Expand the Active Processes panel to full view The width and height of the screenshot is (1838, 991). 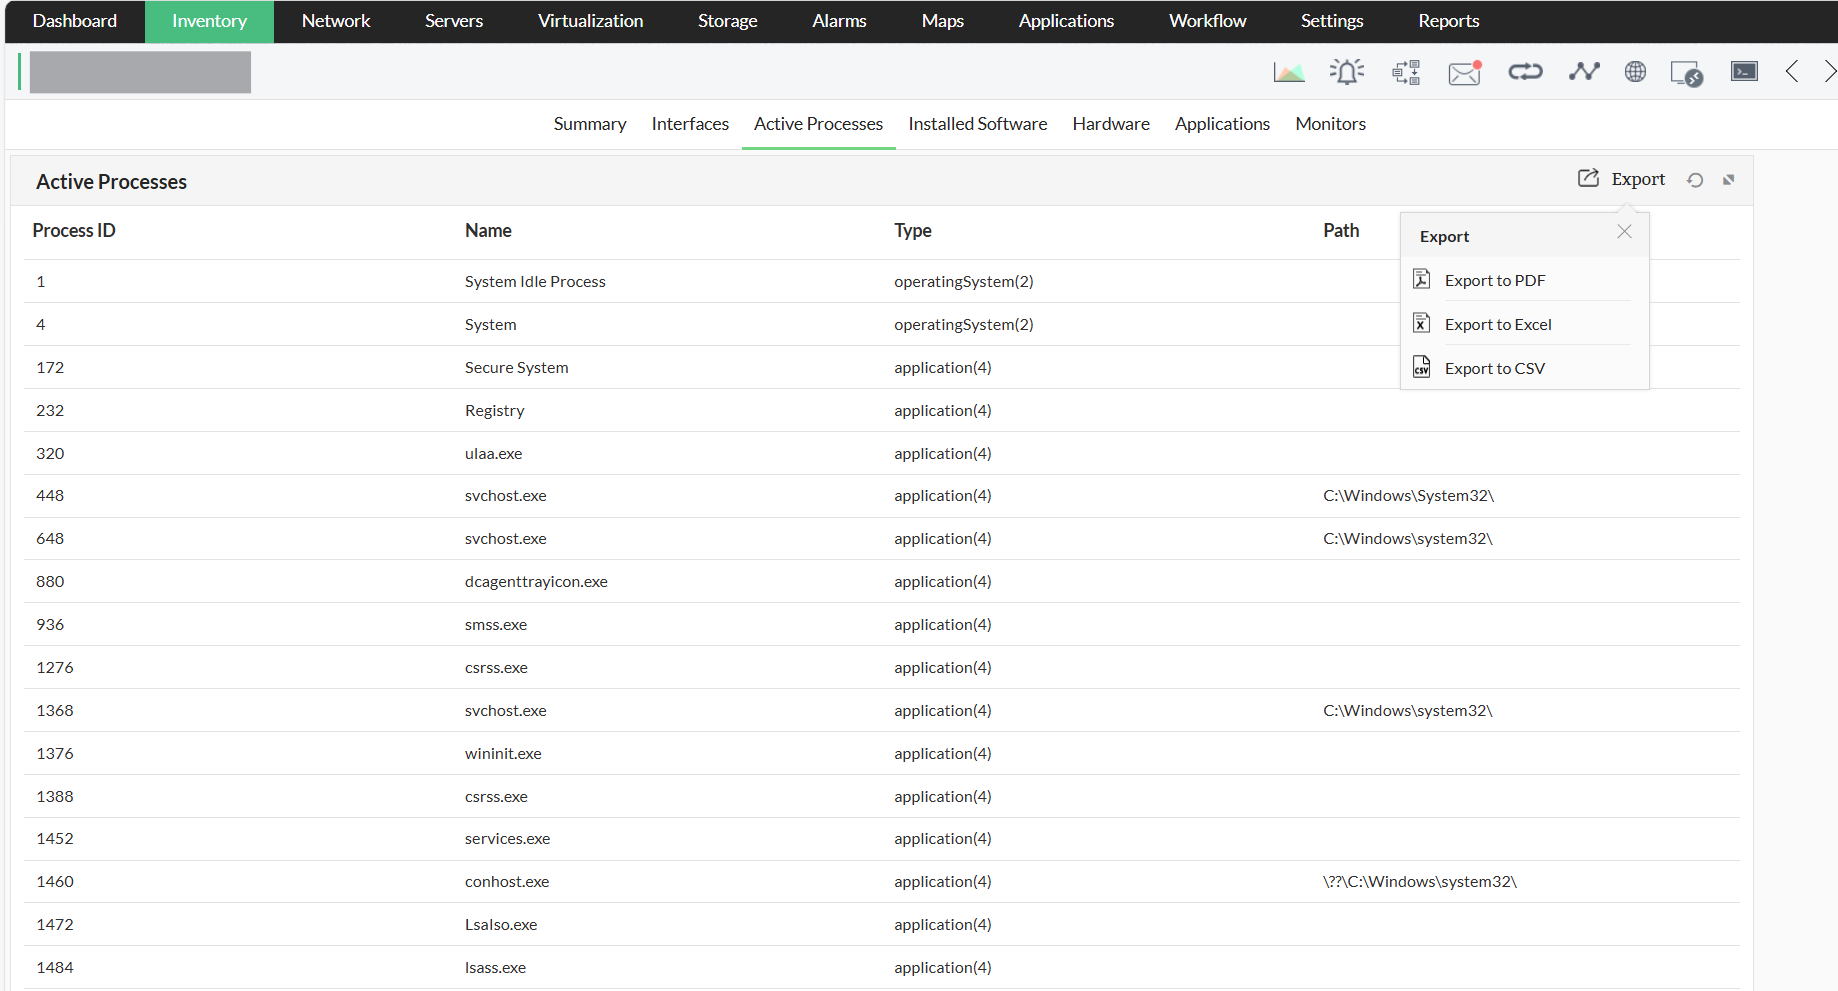point(1728,180)
